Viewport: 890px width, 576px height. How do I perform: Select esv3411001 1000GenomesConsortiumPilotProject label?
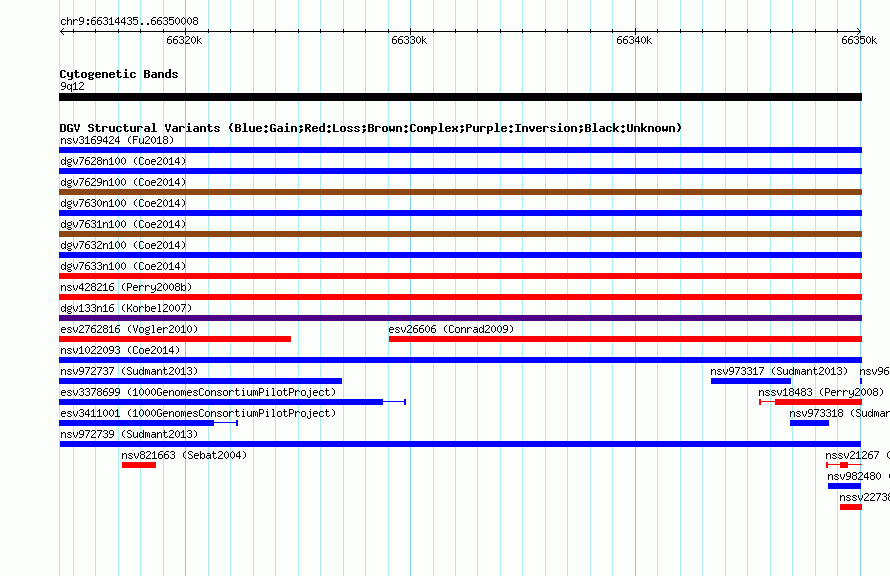click(x=198, y=413)
